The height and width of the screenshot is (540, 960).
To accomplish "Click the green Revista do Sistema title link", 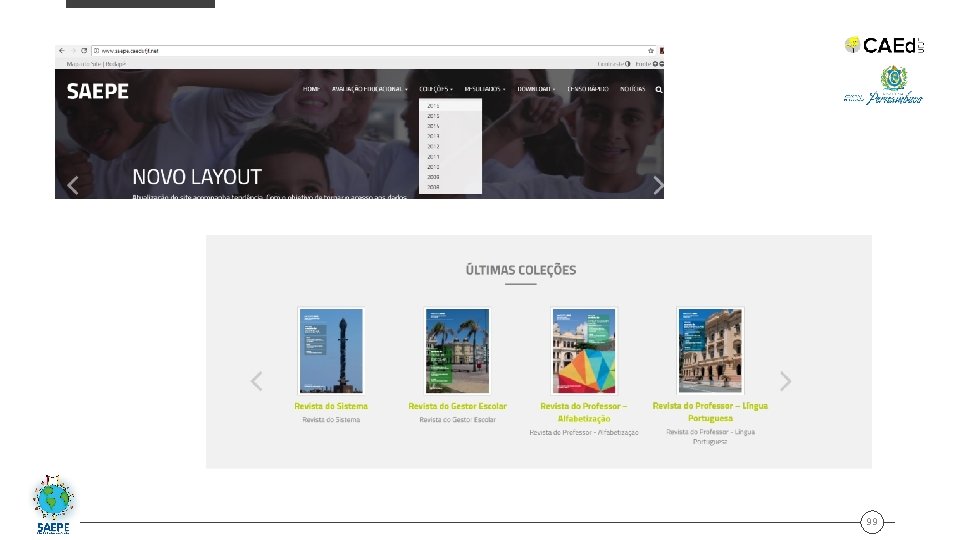I will click(331, 406).
